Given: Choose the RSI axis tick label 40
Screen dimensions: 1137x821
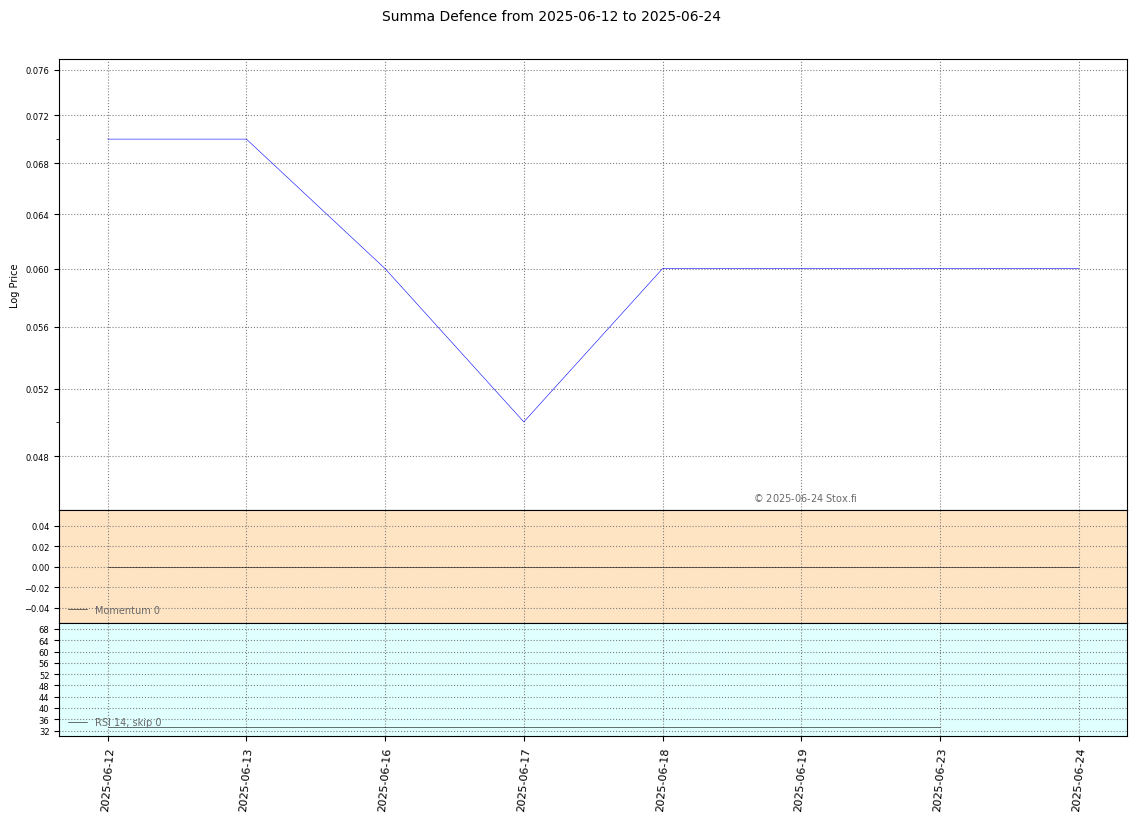Looking at the screenshot, I should click(x=45, y=709).
